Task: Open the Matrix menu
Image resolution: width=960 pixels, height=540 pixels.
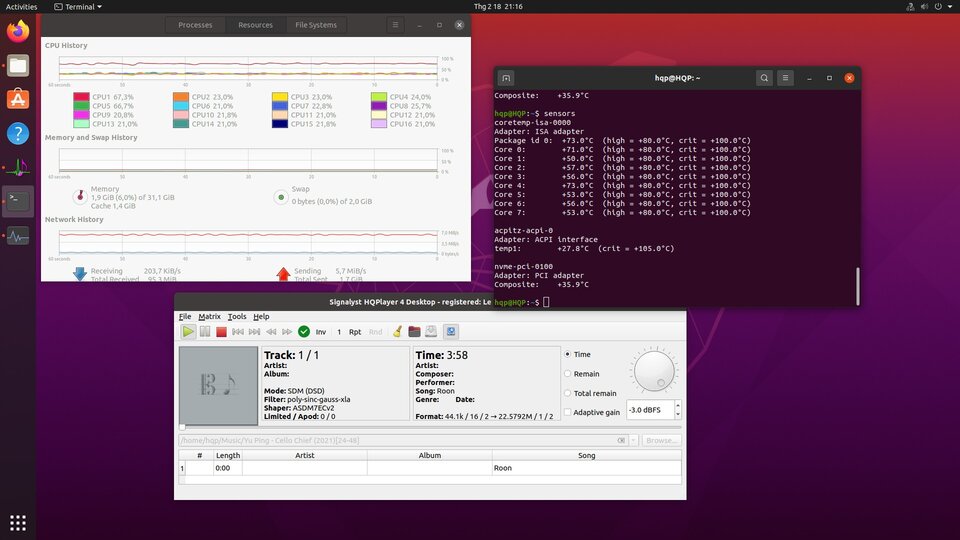Action: pos(209,317)
